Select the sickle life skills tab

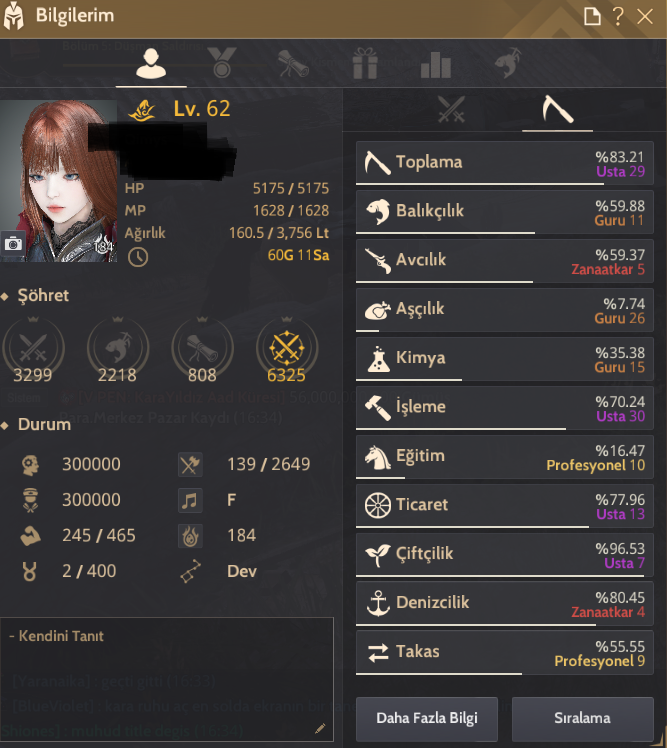[557, 109]
